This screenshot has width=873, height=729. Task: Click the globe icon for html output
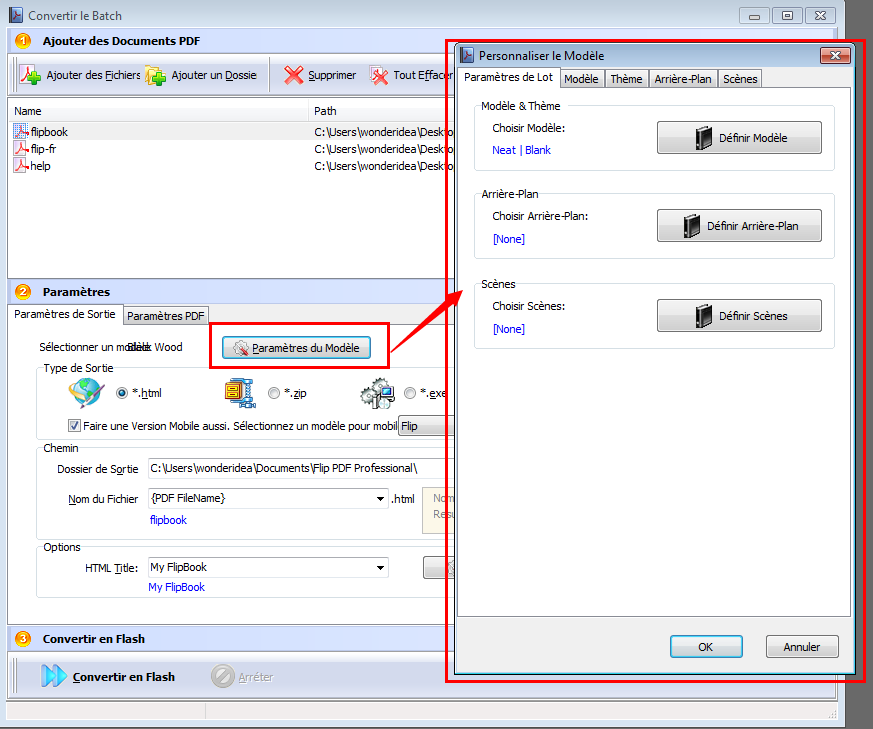pos(86,393)
